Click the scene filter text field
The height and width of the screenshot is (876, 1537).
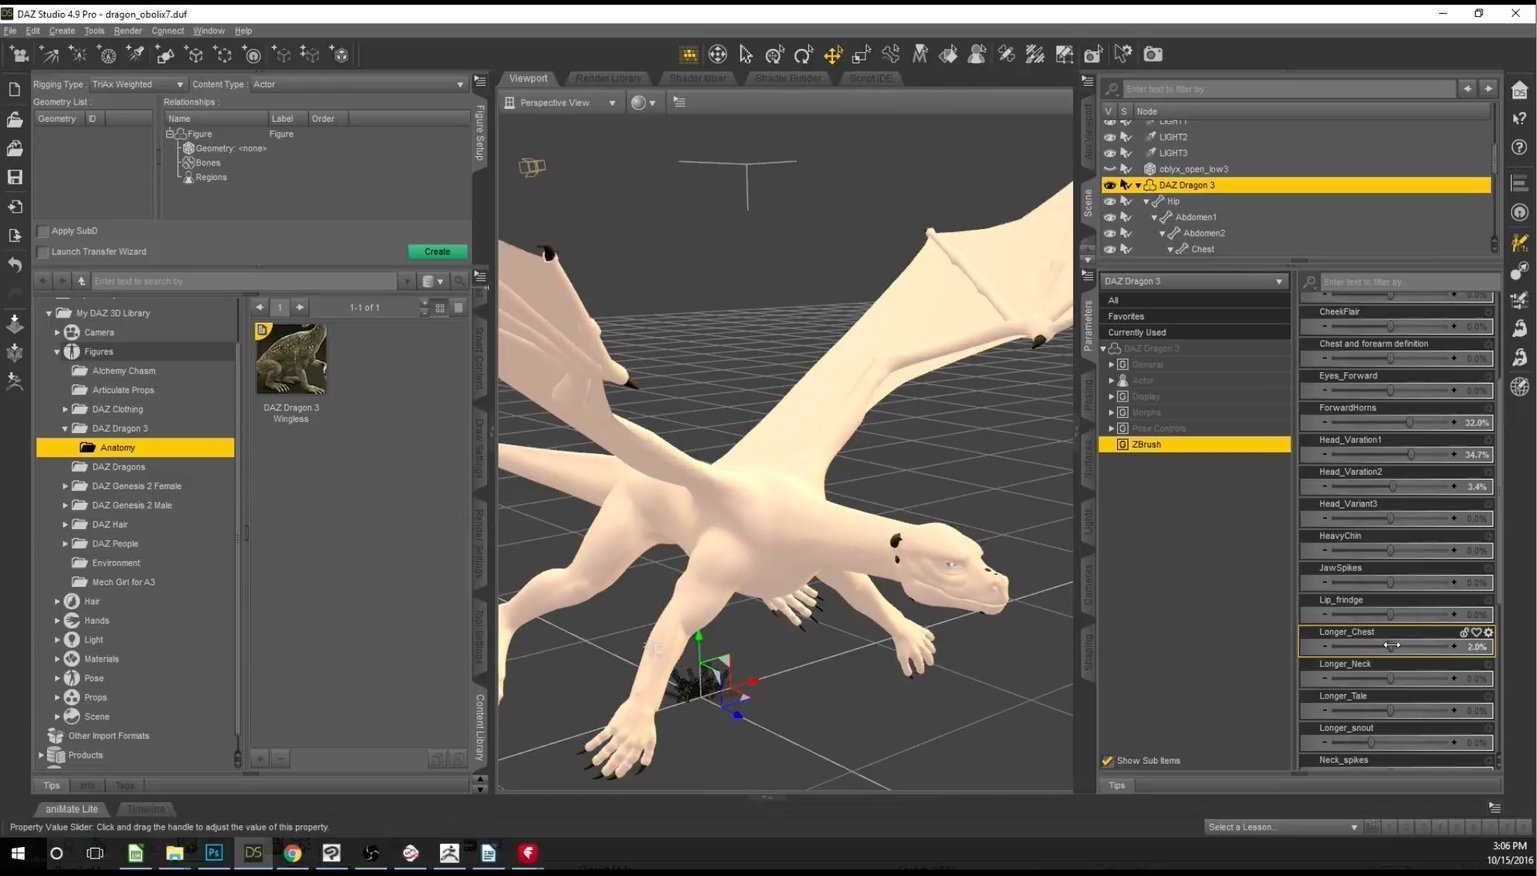click(1288, 89)
